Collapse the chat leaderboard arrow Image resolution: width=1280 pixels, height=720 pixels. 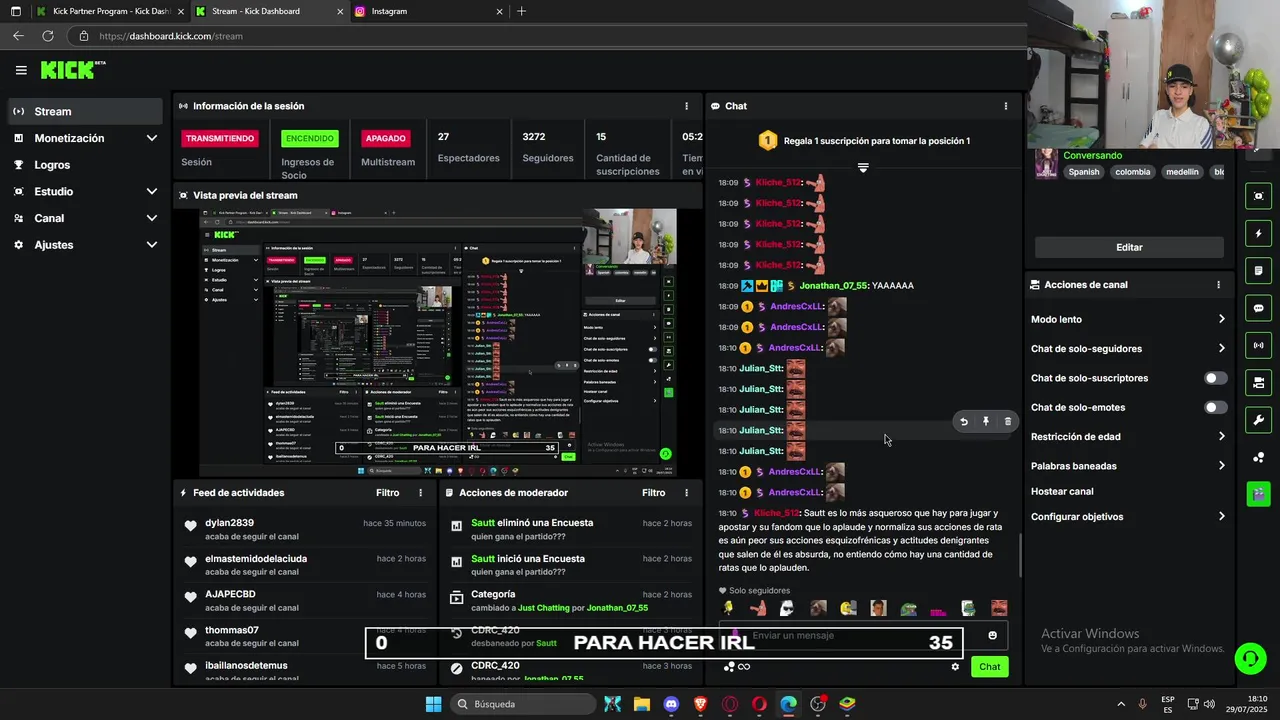click(x=863, y=167)
